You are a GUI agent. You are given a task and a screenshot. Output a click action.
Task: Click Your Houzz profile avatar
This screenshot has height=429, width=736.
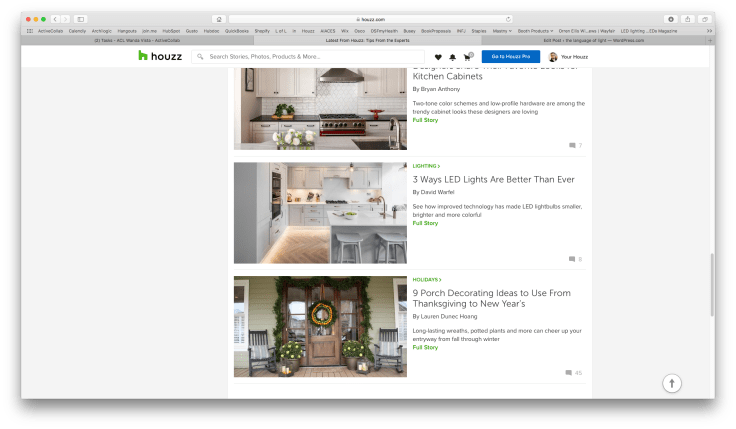tap(553, 57)
